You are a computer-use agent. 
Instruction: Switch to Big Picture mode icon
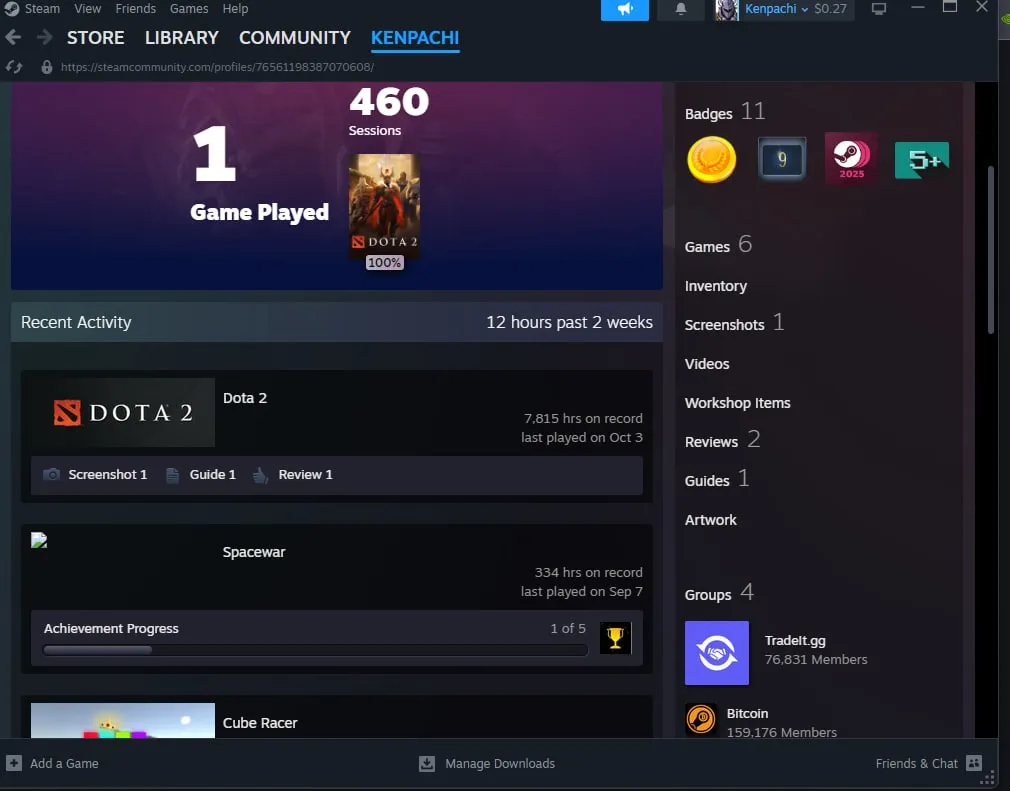click(879, 9)
